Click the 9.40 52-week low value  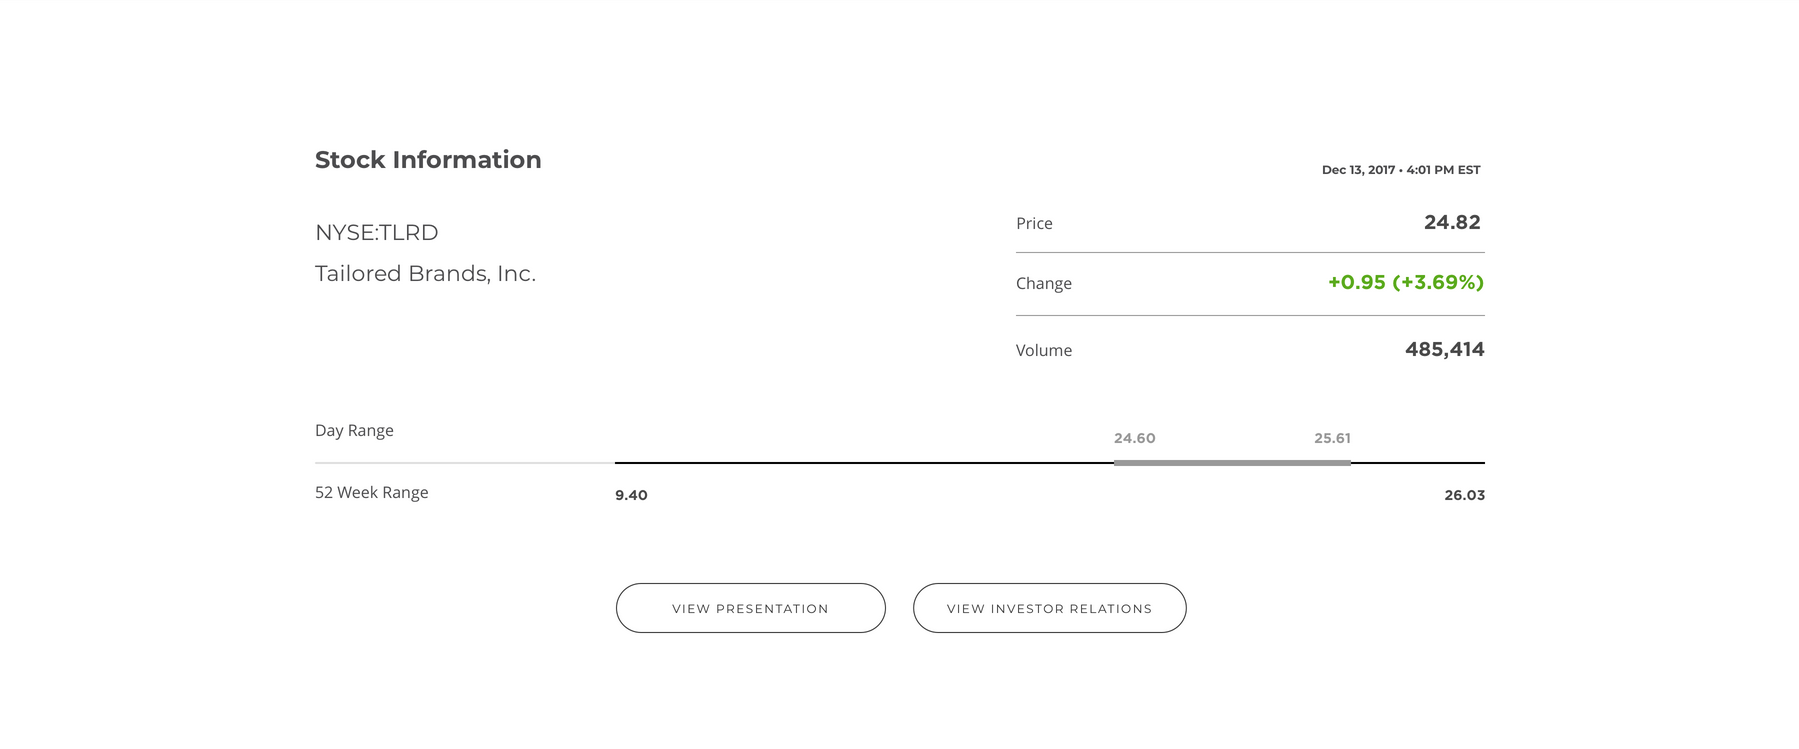(x=631, y=496)
